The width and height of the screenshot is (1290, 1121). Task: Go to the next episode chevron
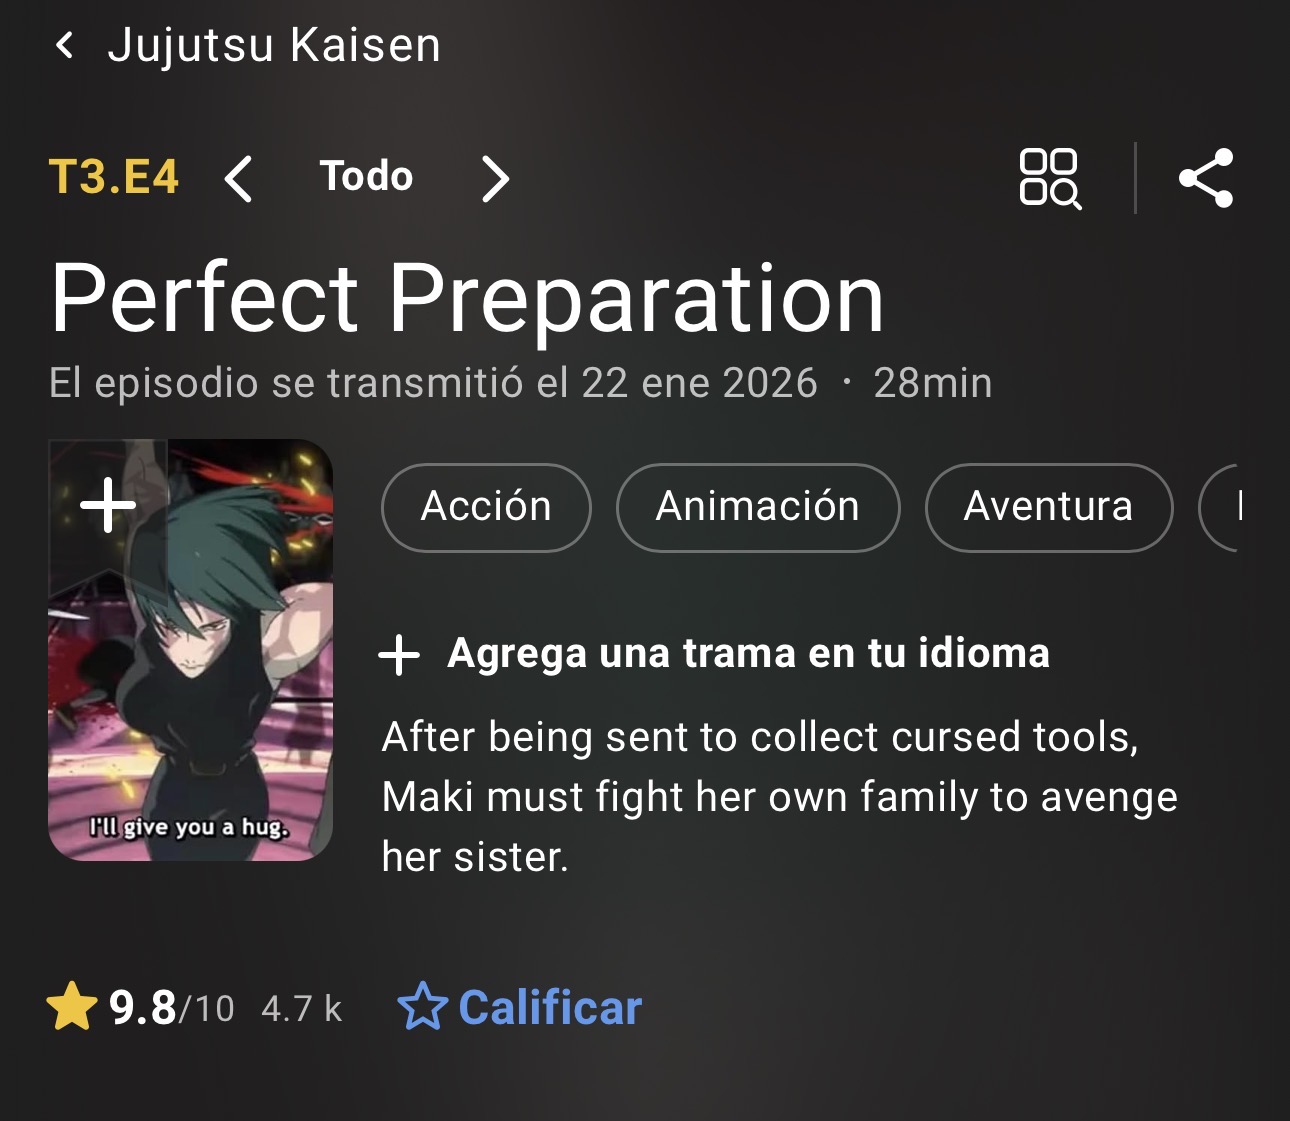click(x=495, y=179)
